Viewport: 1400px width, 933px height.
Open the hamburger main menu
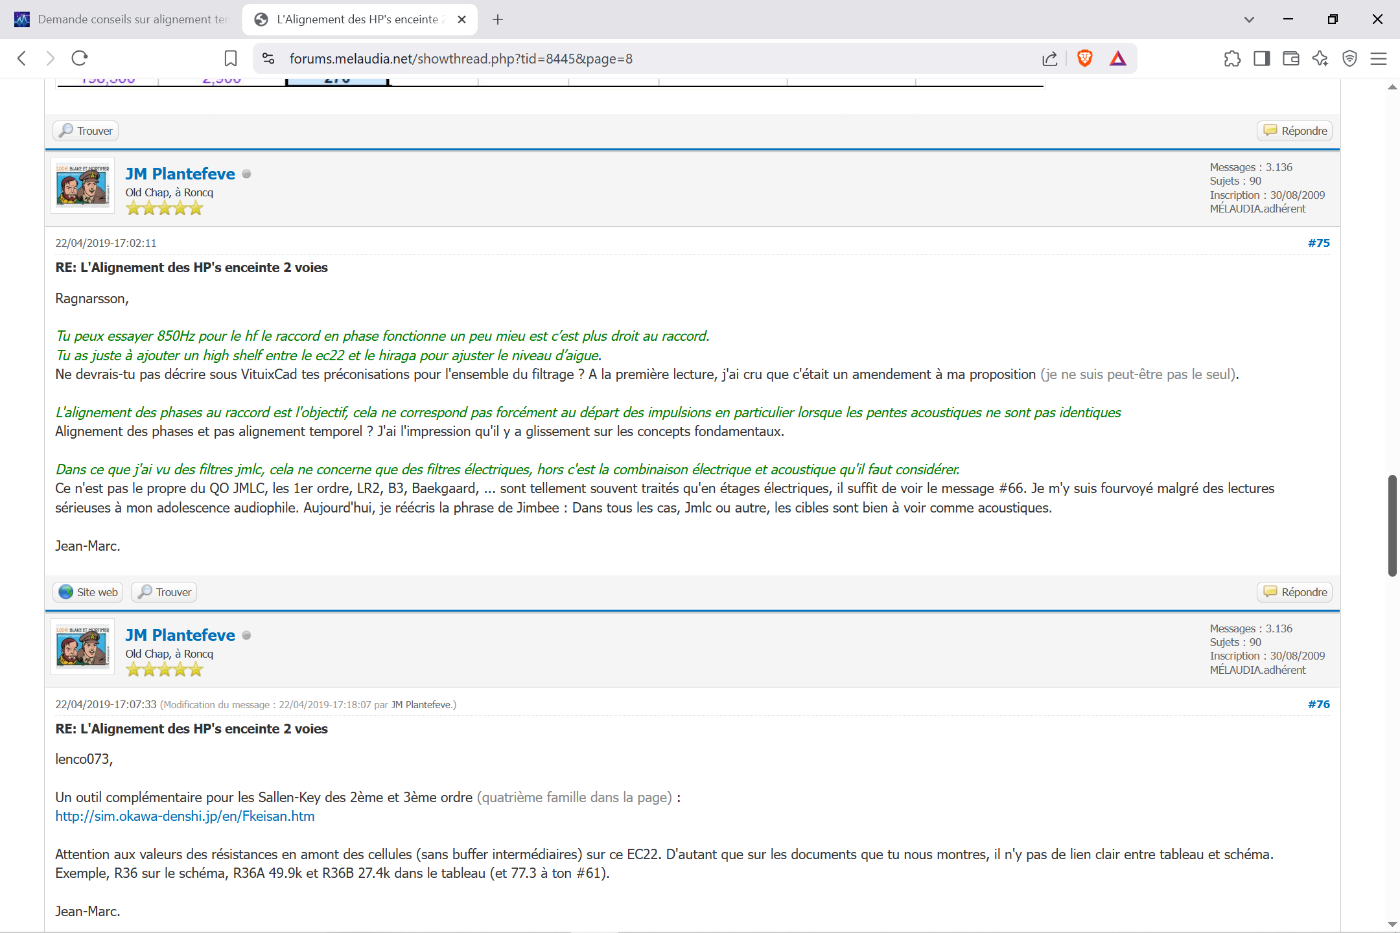click(1378, 59)
